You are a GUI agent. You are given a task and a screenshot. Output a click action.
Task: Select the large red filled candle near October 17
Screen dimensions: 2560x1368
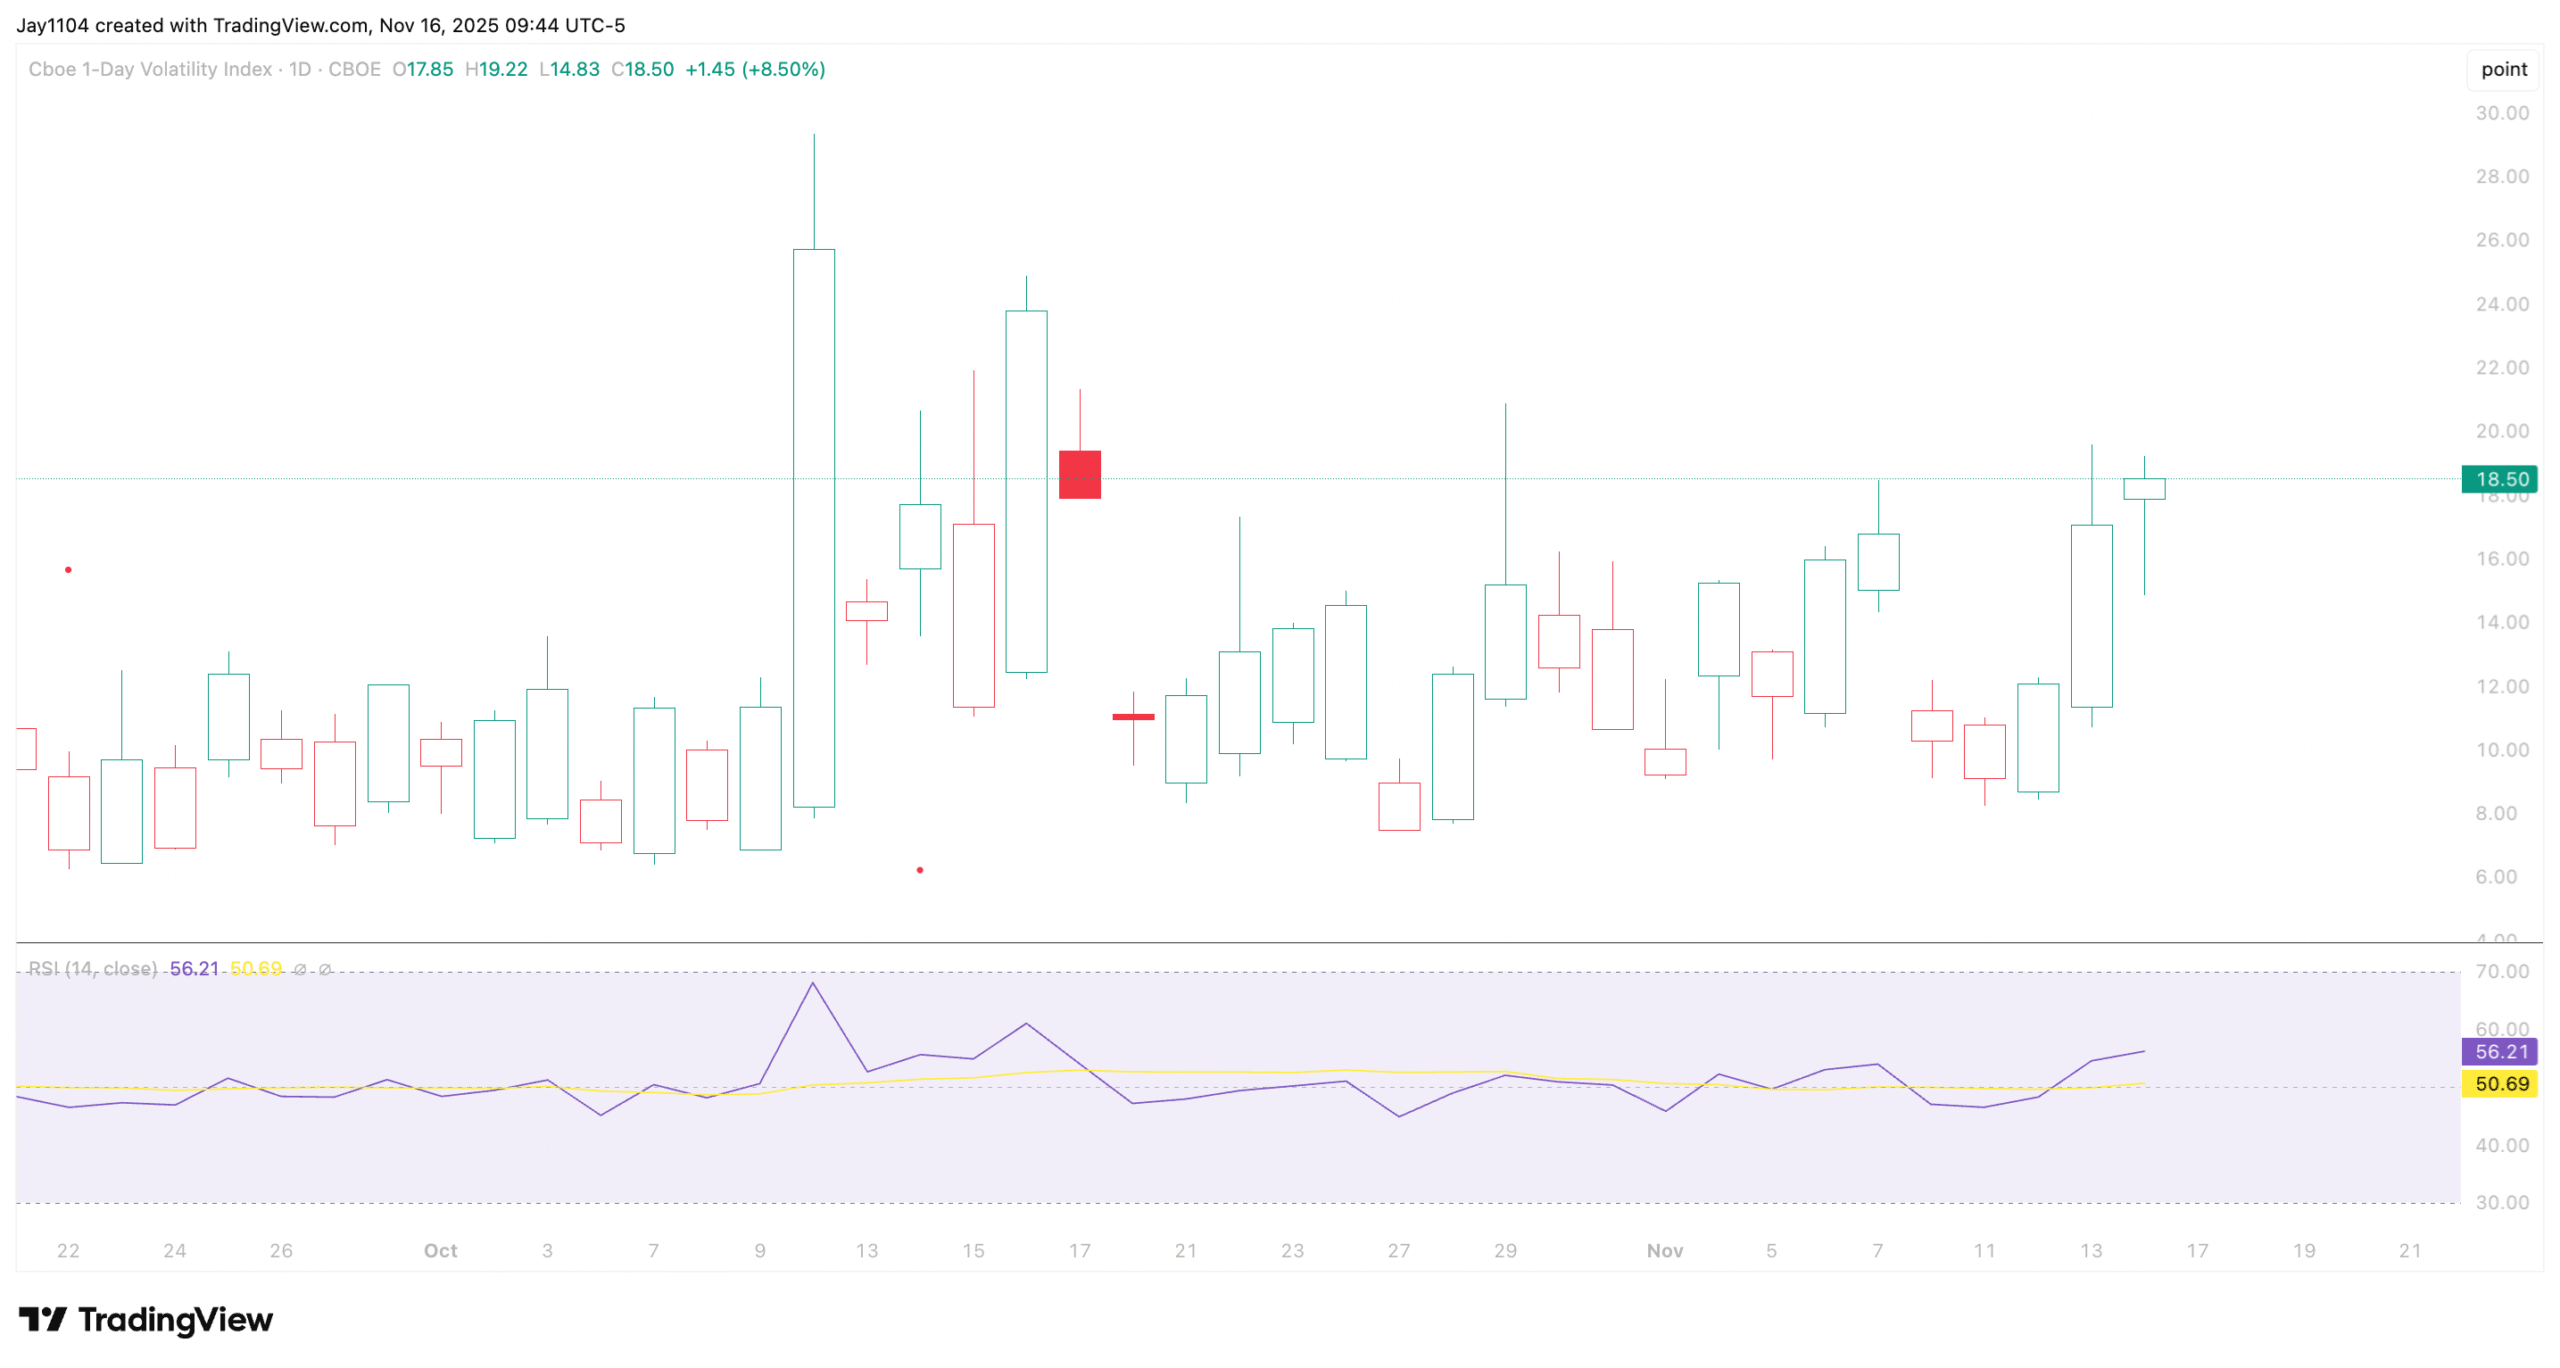point(1079,475)
